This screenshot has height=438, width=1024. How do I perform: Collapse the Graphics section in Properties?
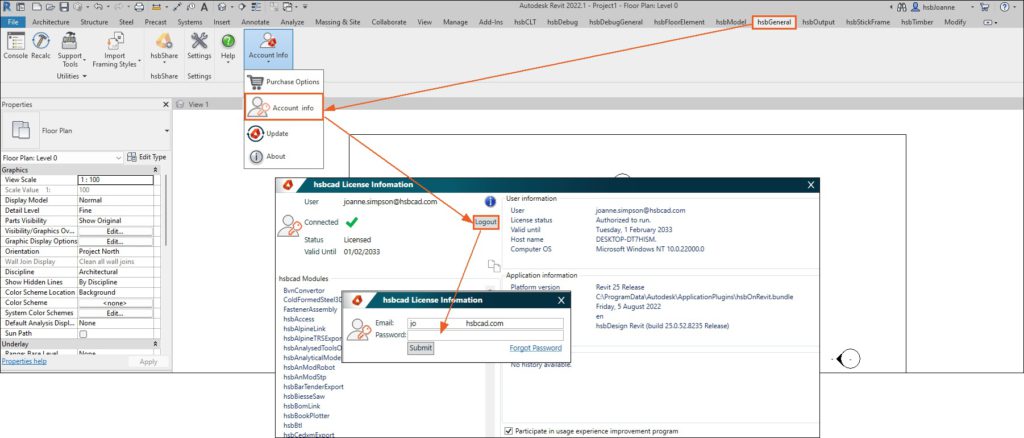click(155, 170)
